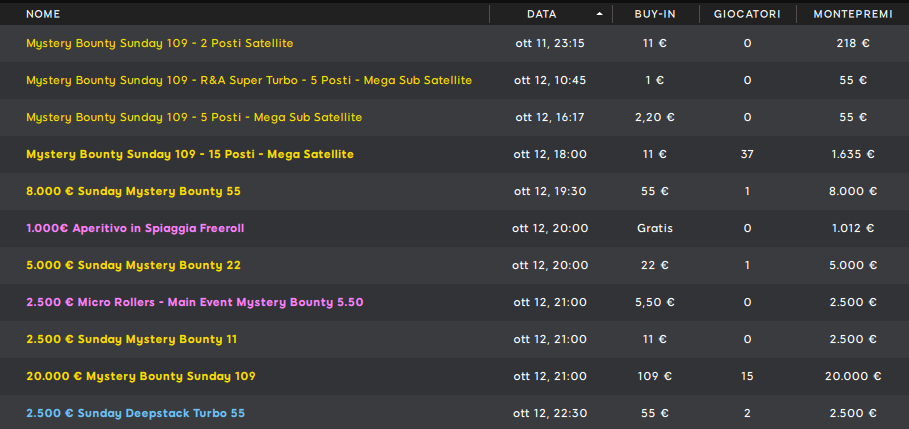Select 8.000 € Sunday Mystery Bounty 55
This screenshot has height=429, width=909.
pos(133,191)
